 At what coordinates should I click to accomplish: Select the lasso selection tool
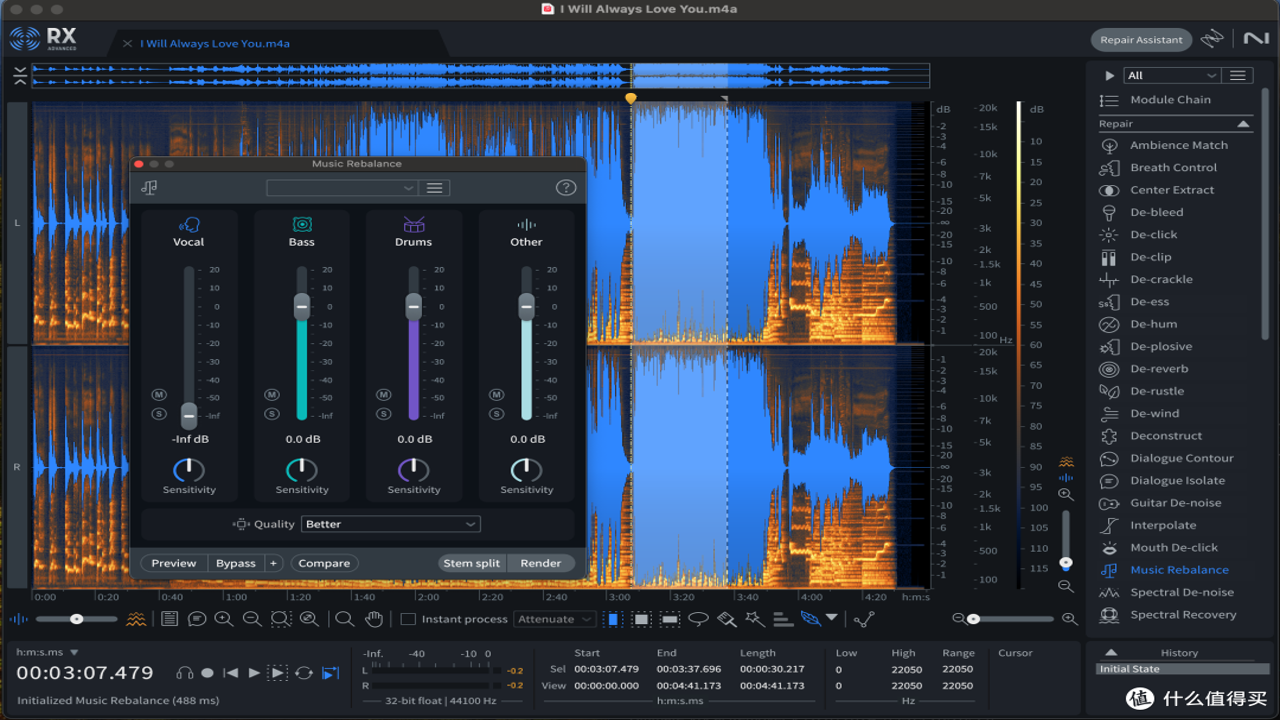698,619
